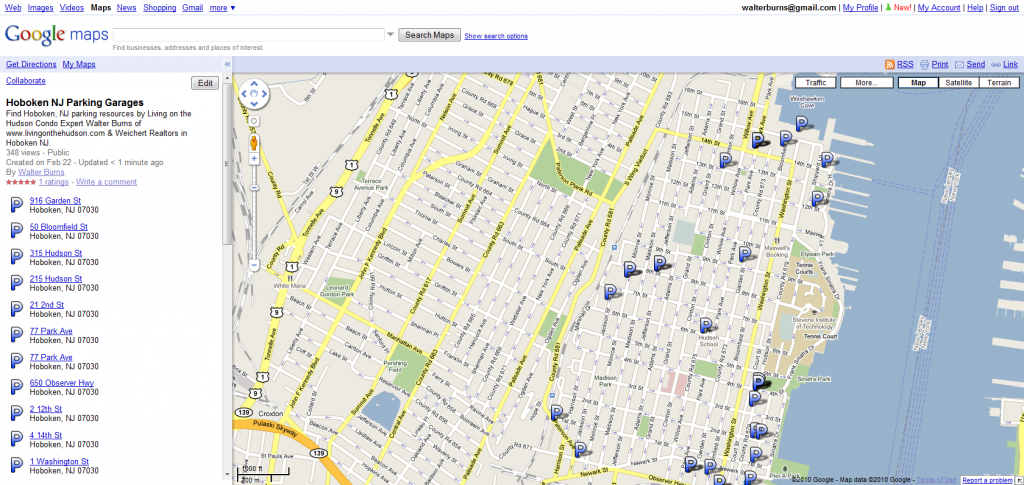Open the Terms of Use link
This screenshot has height=485, width=1024.
[x=936, y=480]
